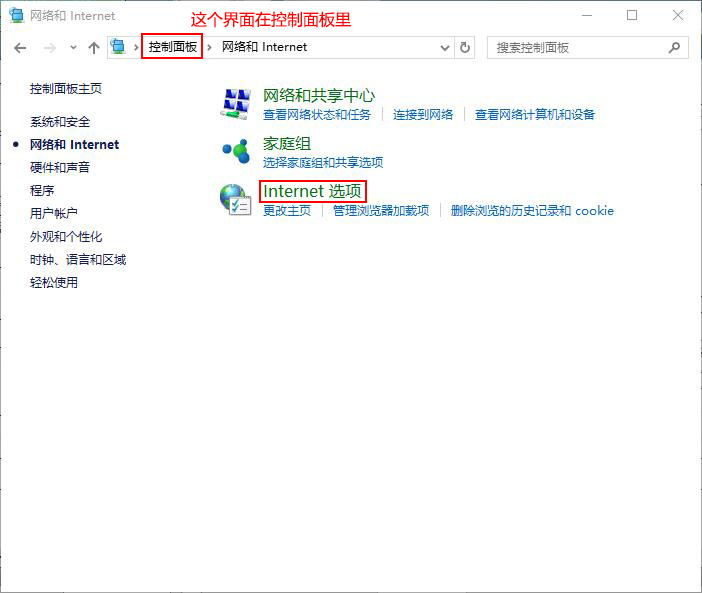The width and height of the screenshot is (702, 593).
Task: Open the recent locations chevron
Action: point(73,47)
